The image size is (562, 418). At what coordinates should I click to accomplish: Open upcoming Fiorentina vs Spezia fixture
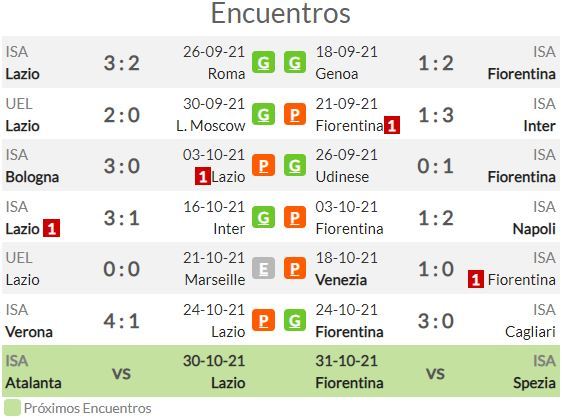(435, 371)
